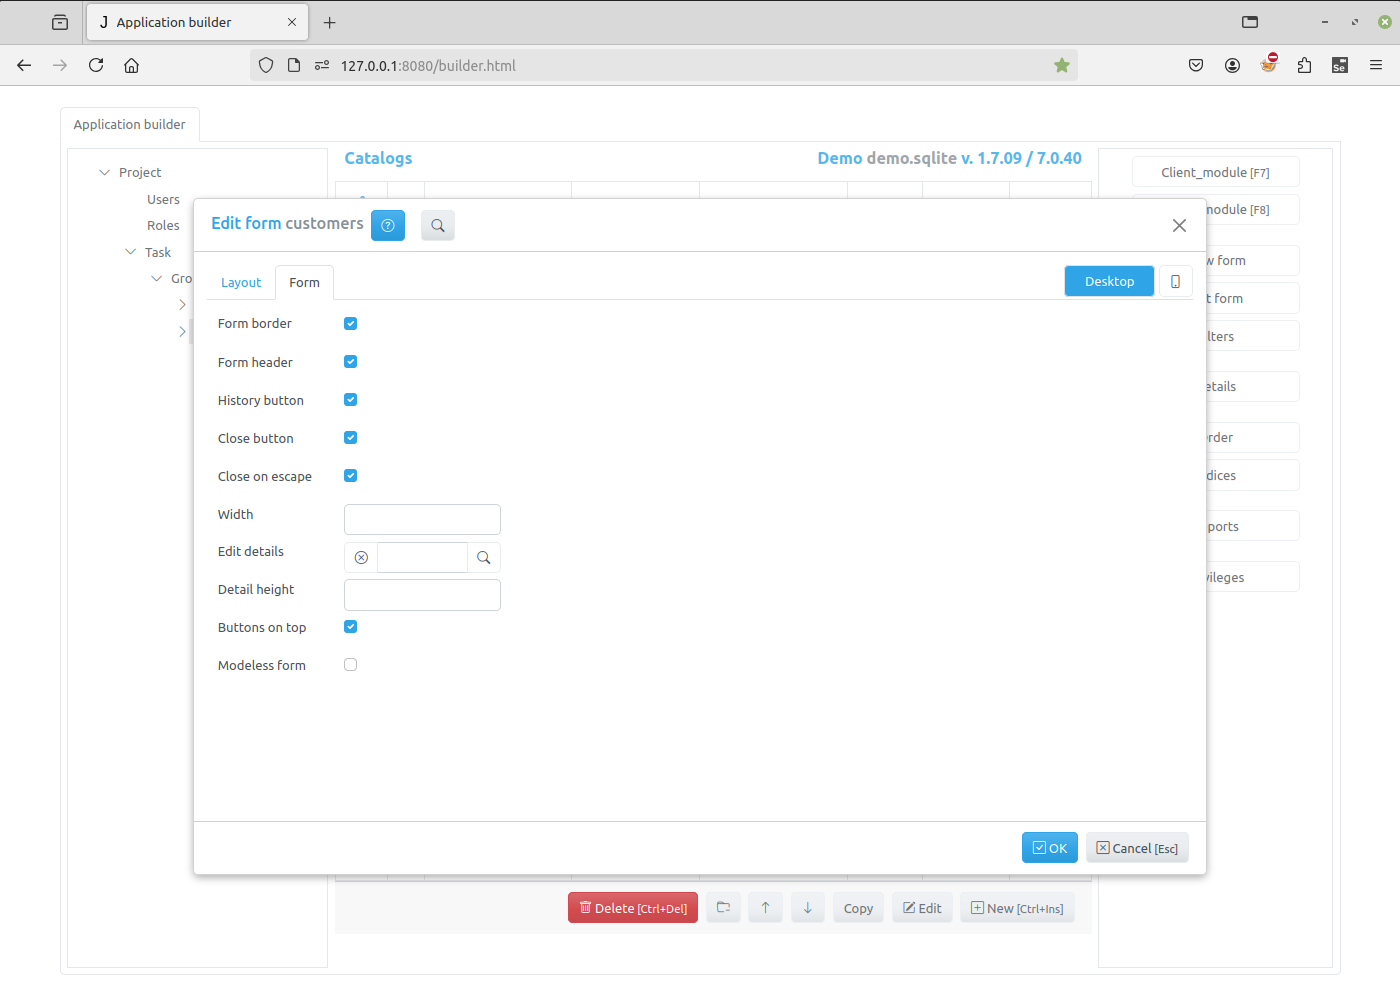This screenshot has height=987, width=1400.
Task: Toggle the mobile preview phone icon
Action: pyautogui.click(x=1175, y=281)
